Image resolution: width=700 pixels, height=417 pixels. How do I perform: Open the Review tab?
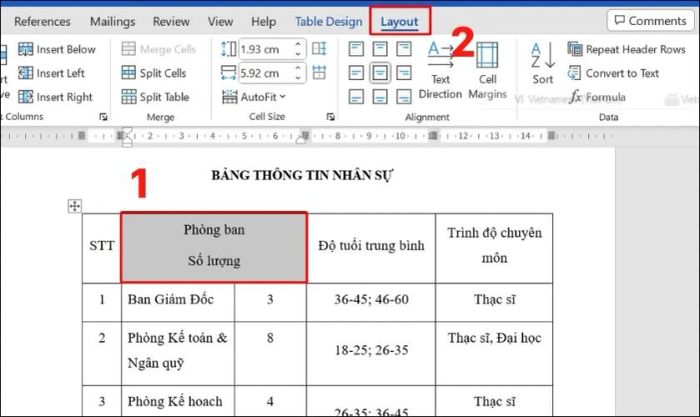click(x=171, y=21)
